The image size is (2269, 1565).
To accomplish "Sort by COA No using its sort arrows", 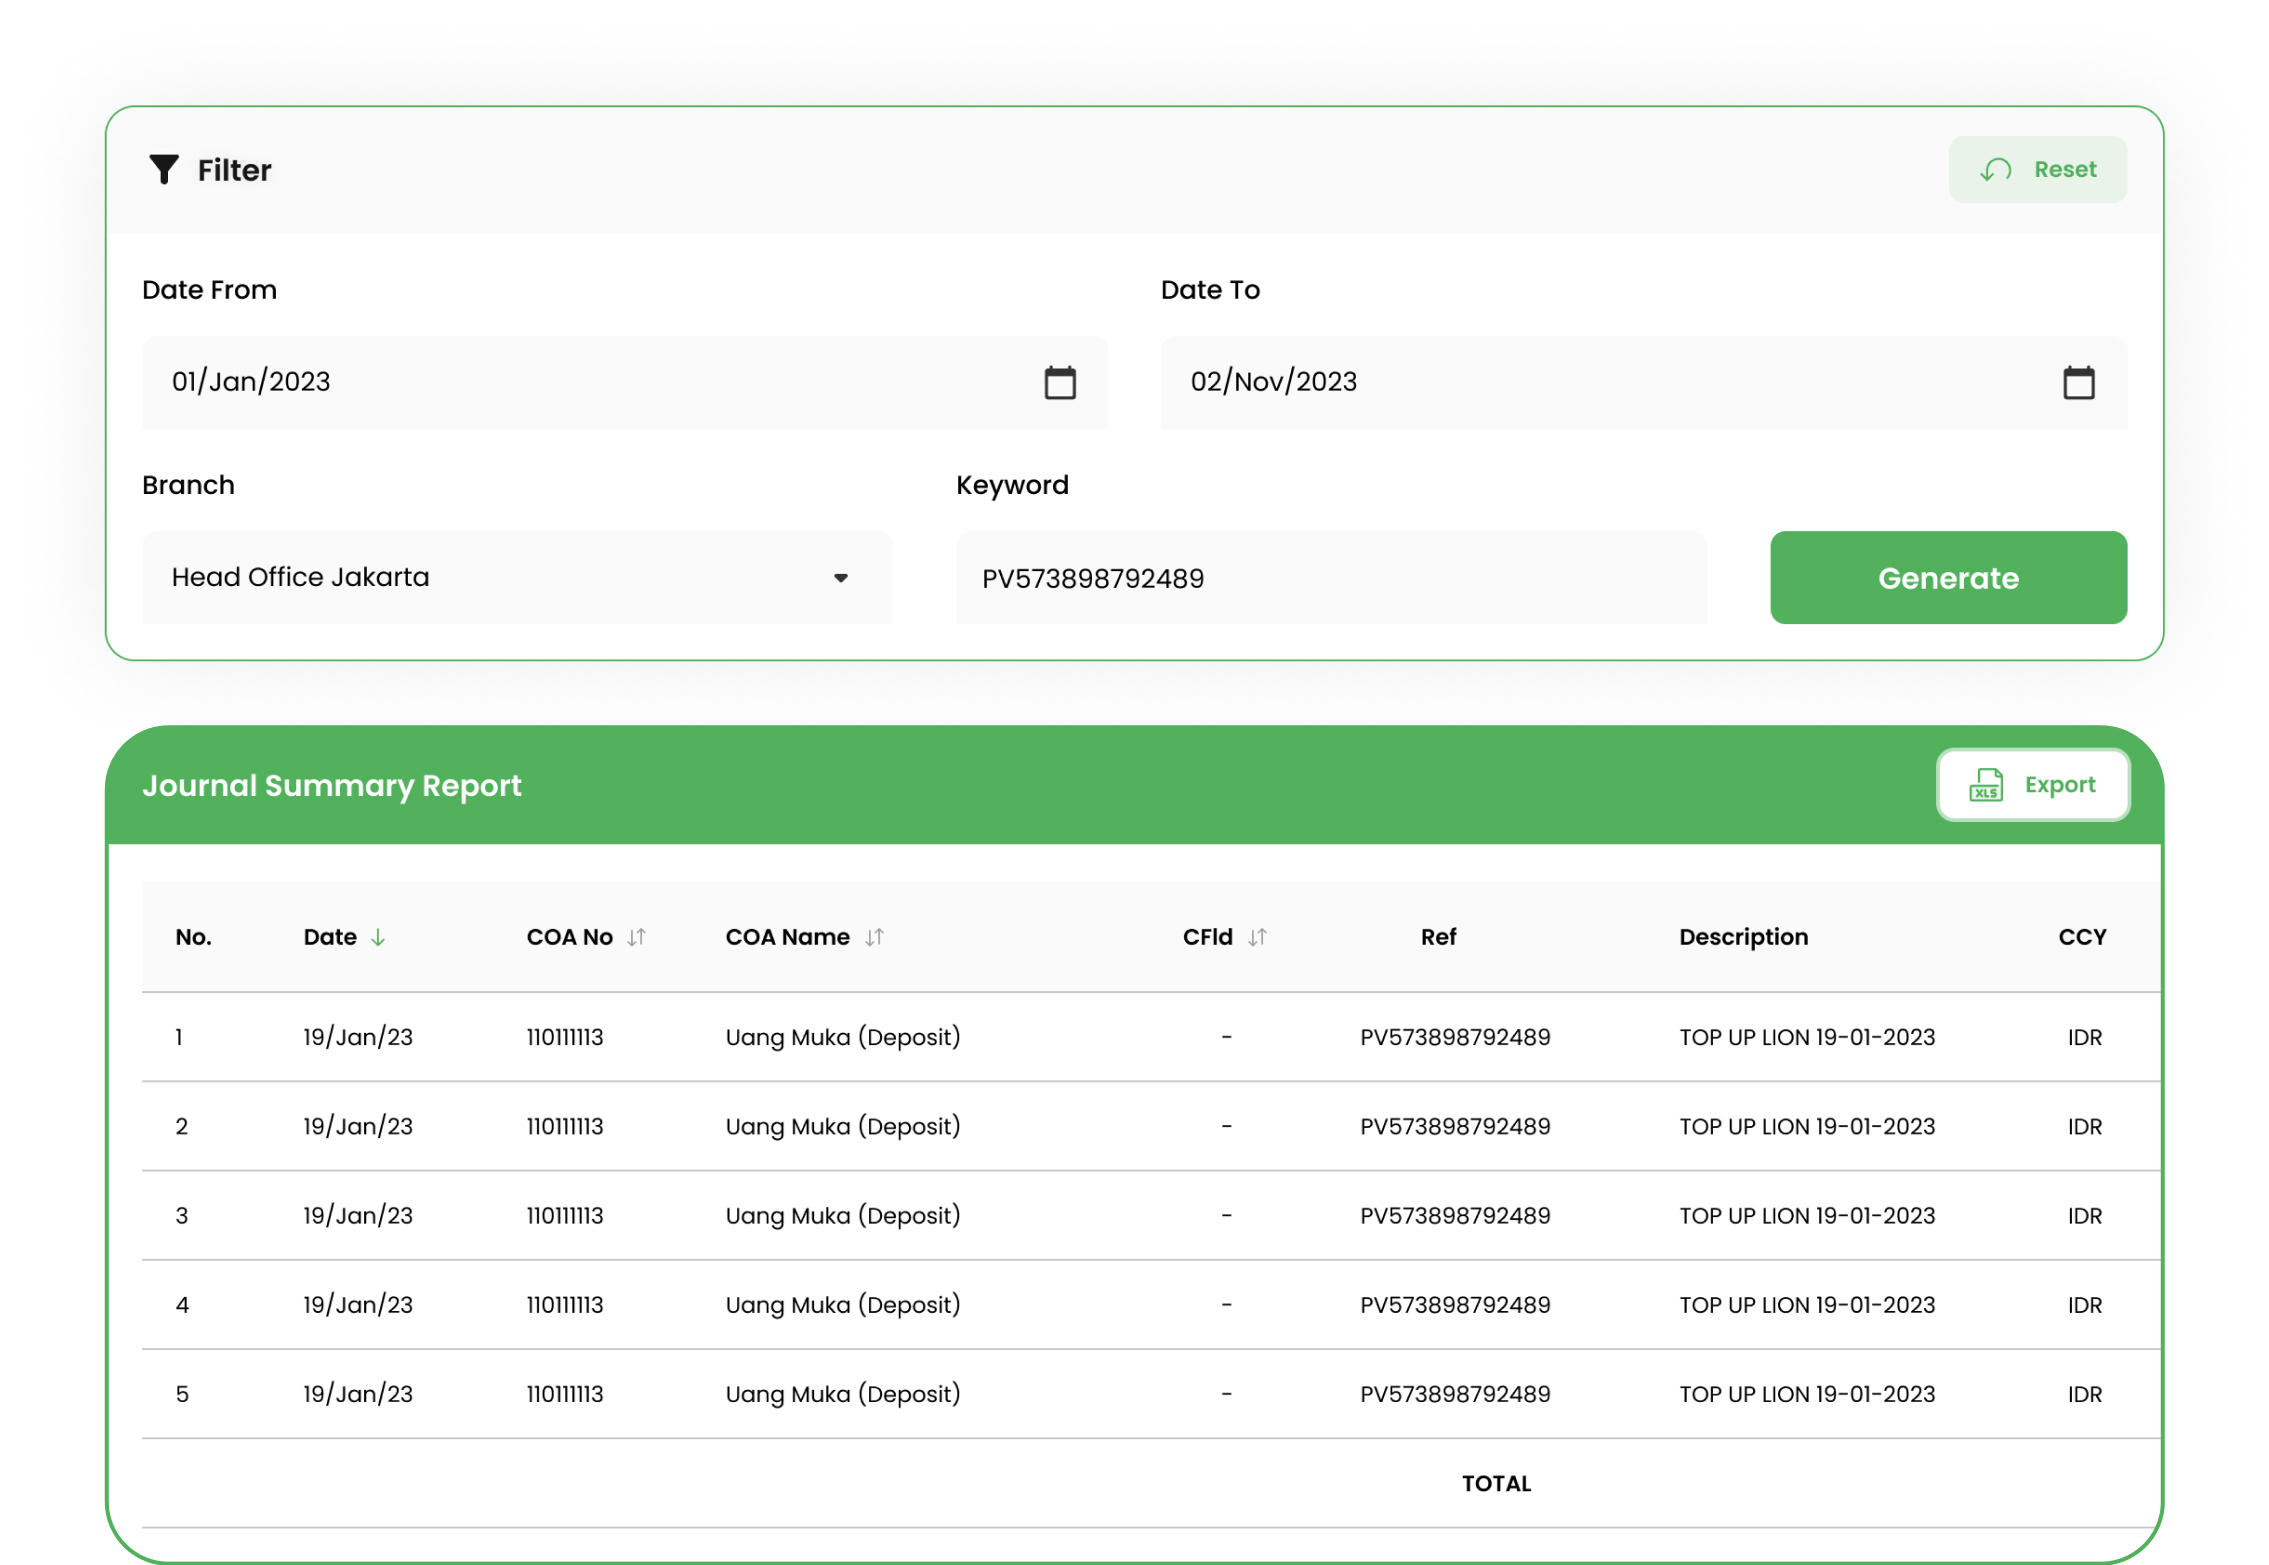I will coord(636,937).
